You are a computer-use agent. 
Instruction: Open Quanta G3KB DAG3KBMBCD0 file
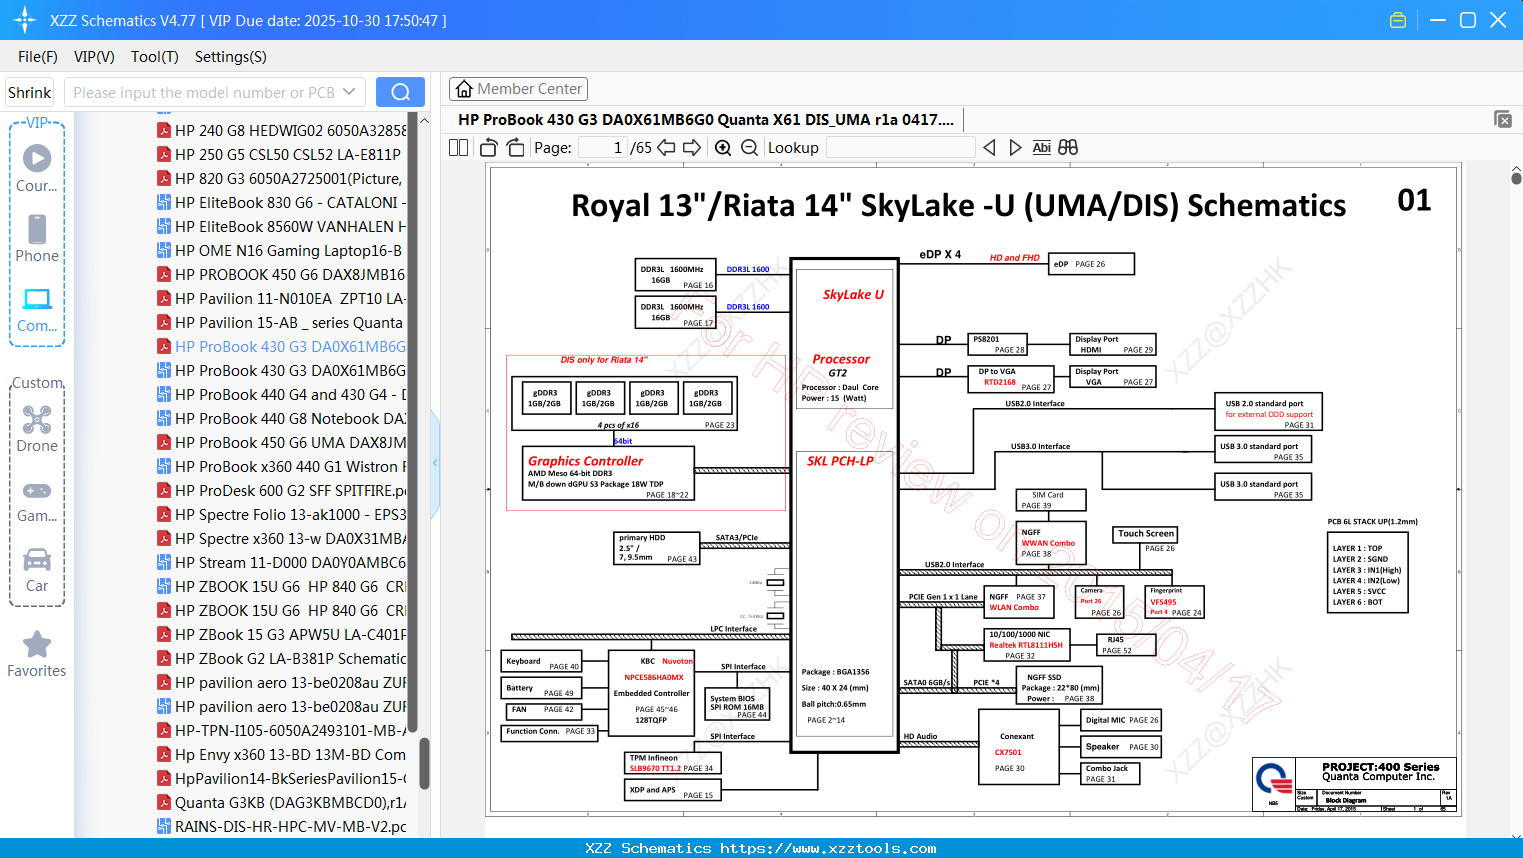point(282,802)
